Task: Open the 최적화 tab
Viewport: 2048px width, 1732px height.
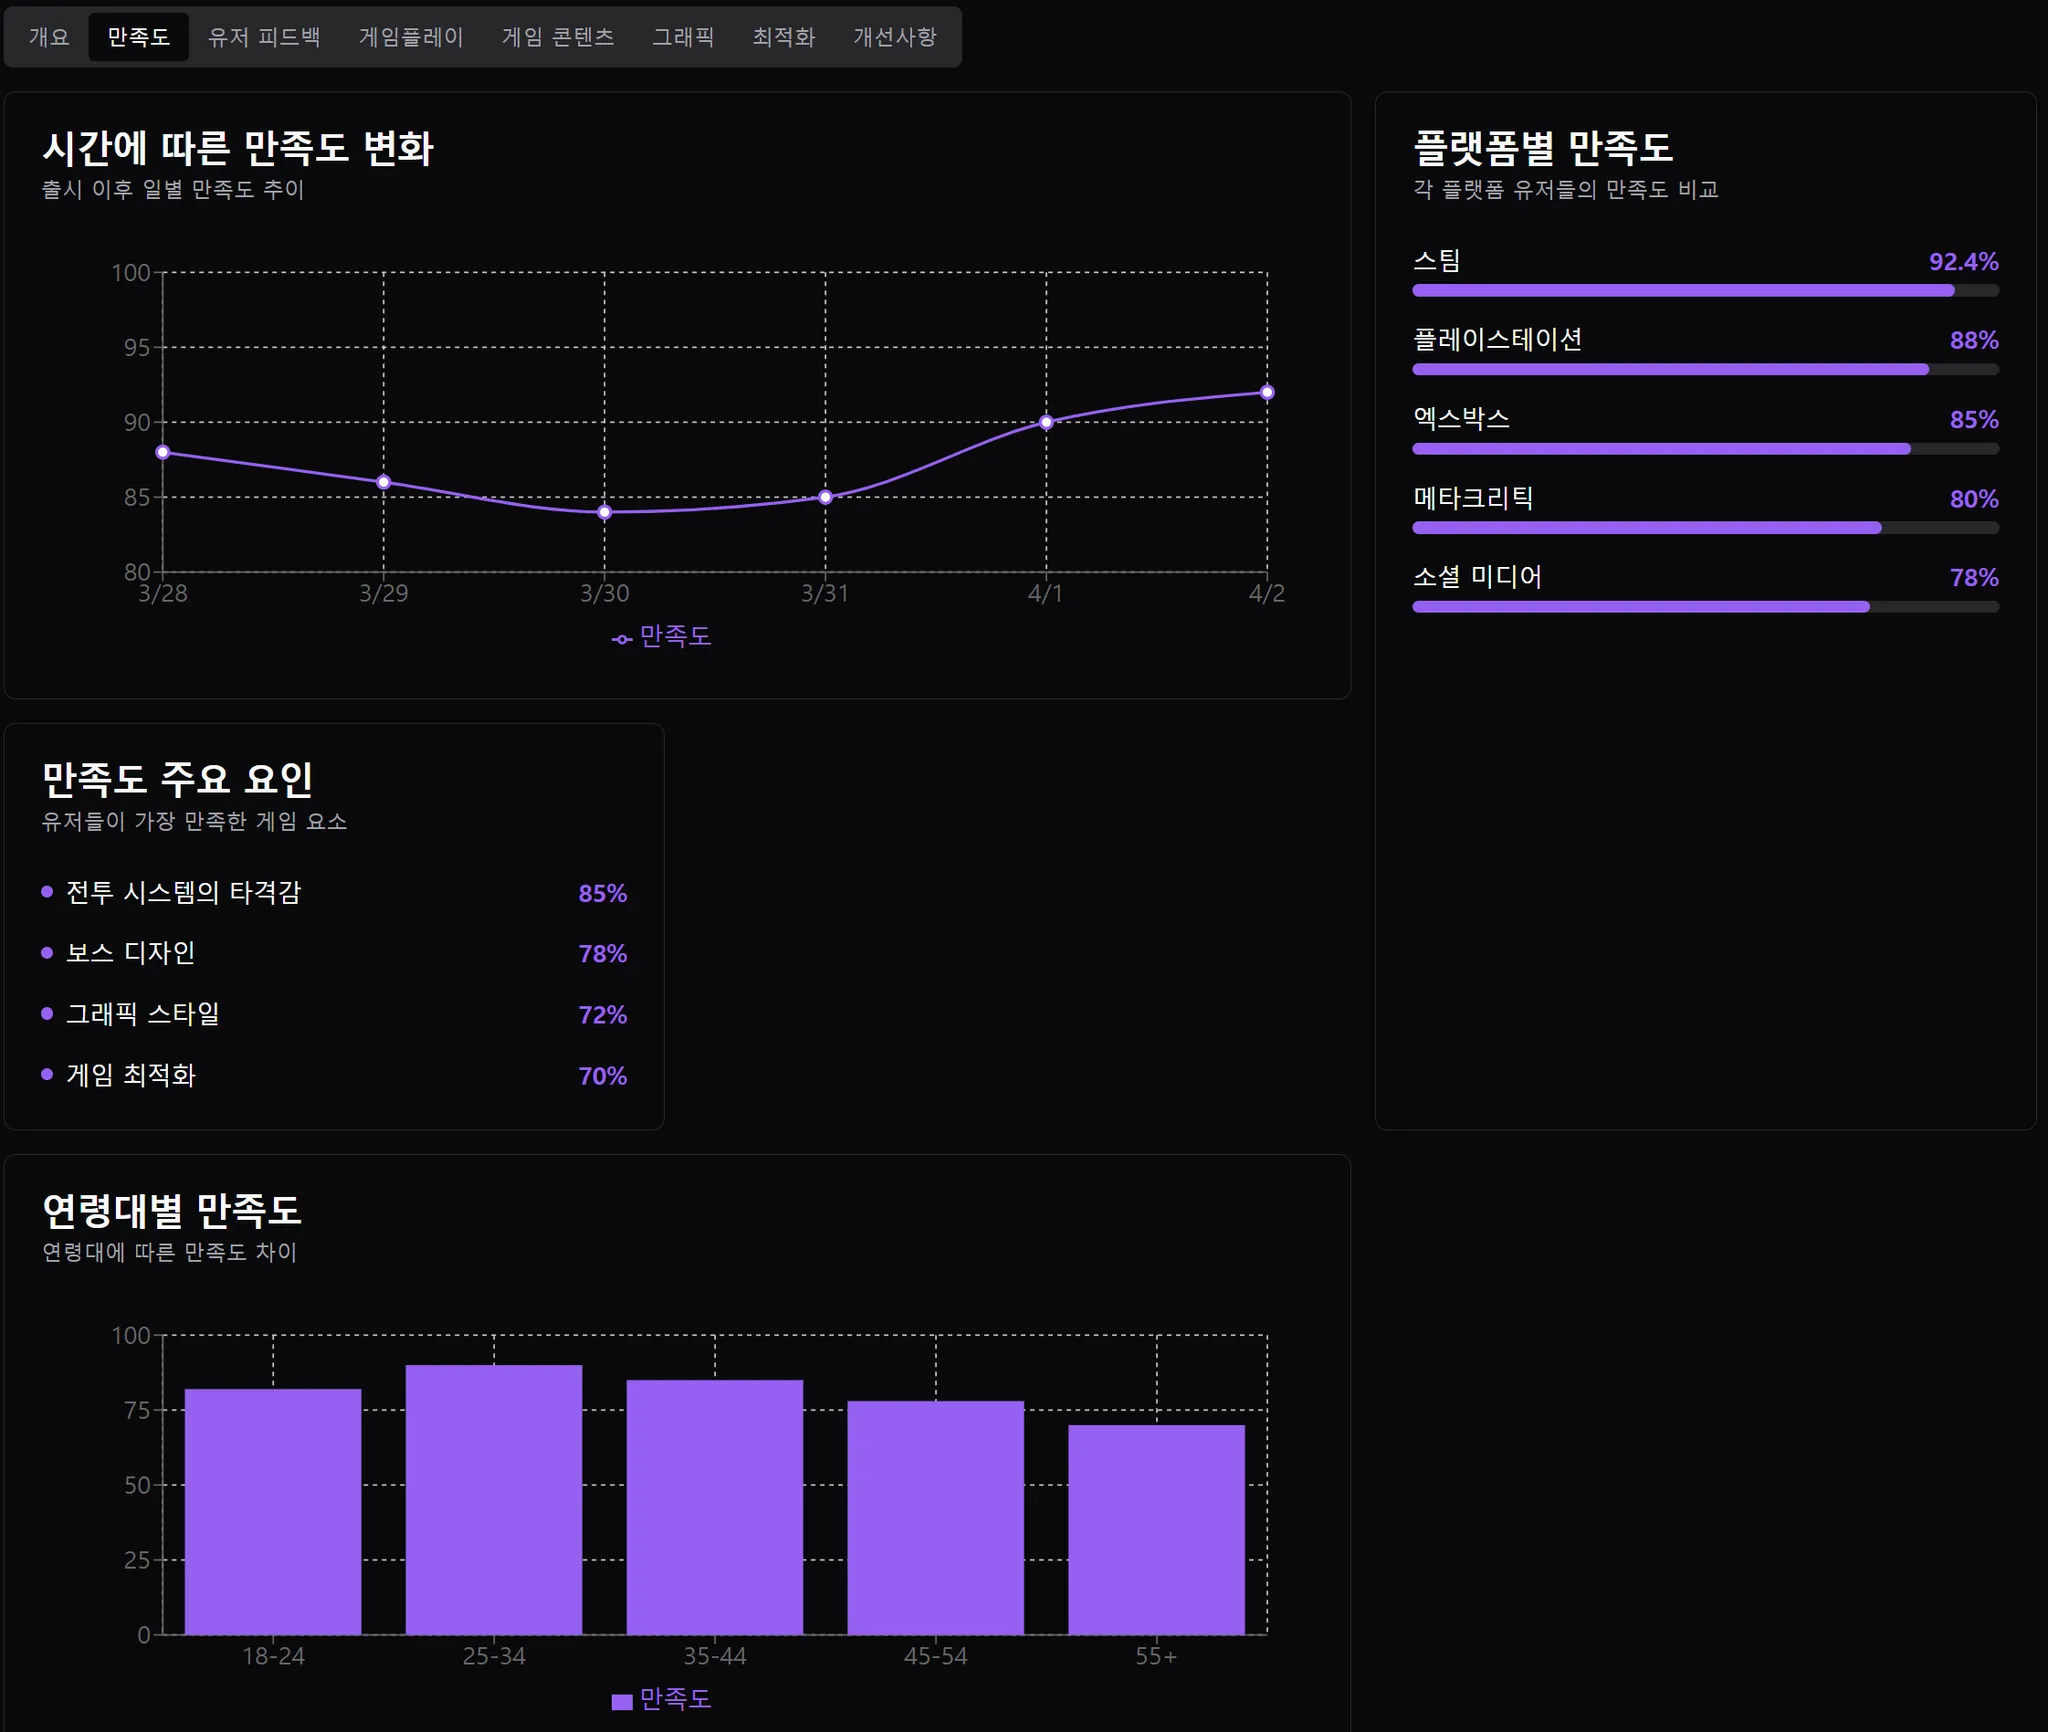Action: pos(783,37)
